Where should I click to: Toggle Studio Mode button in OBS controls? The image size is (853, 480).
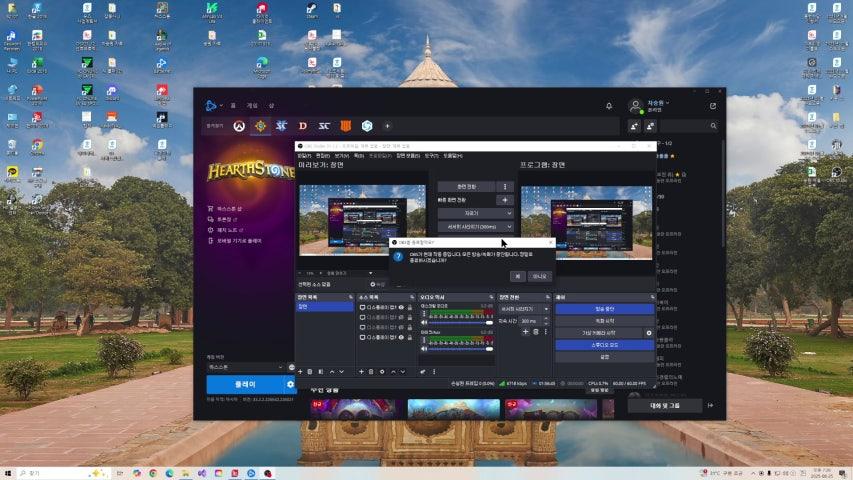[x=604, y=345]
